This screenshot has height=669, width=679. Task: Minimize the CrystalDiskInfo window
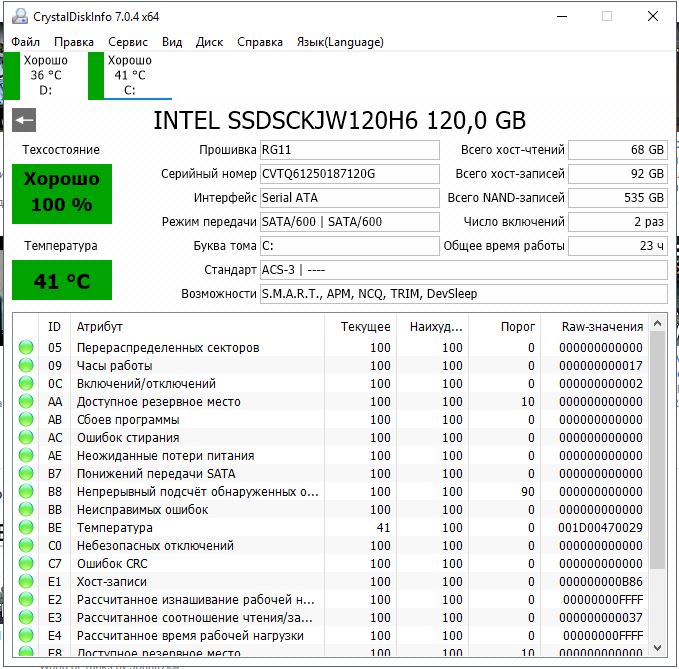pyautogui.click(x=562, y=16)
